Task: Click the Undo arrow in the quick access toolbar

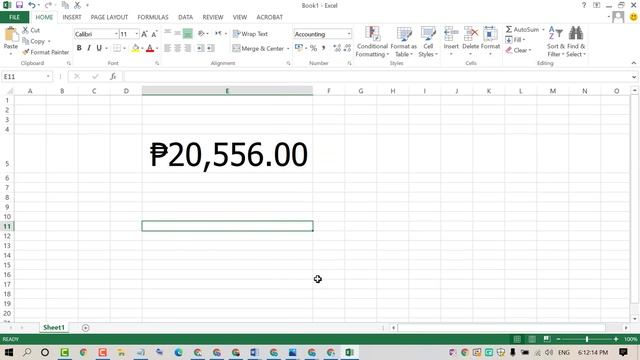Action: [x=32, y=5]
